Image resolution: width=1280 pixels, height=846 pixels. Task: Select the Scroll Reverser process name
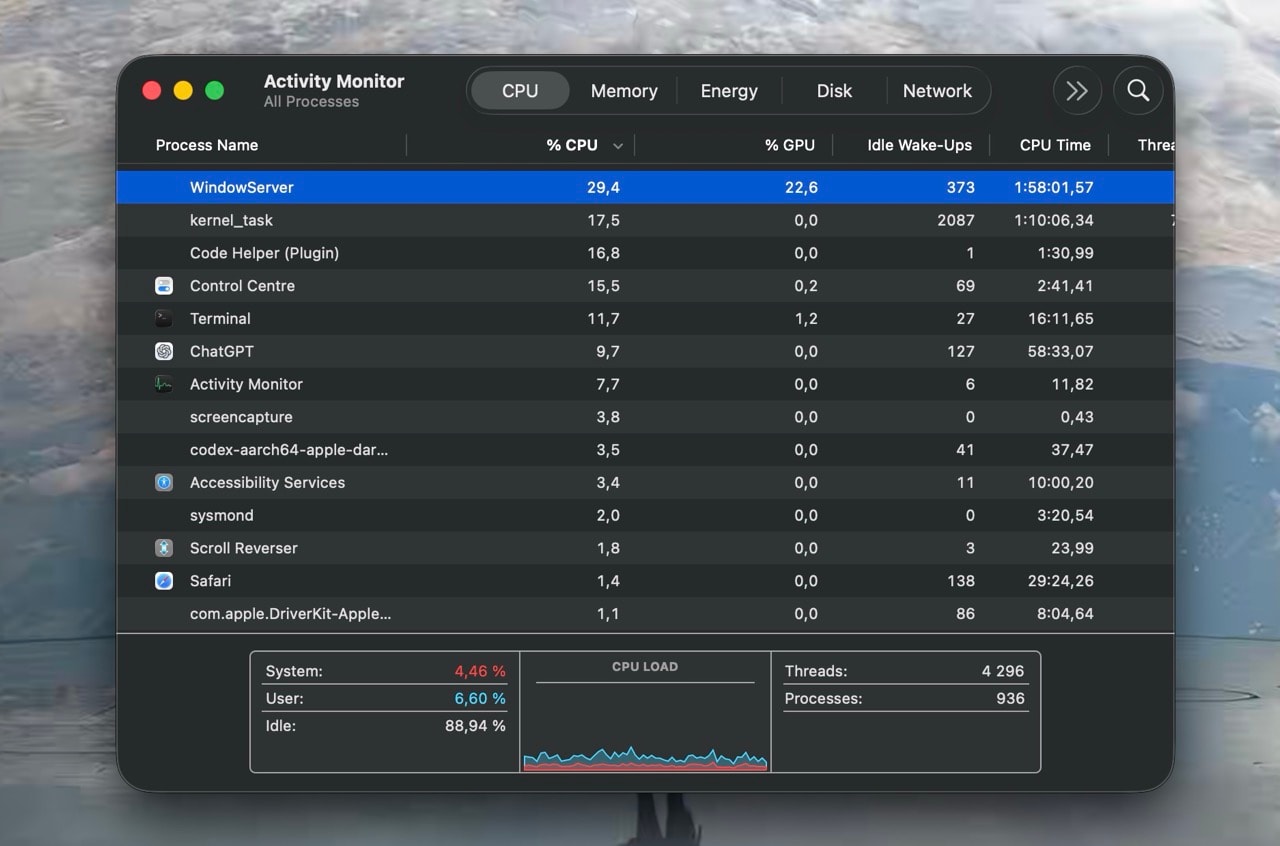pyautogui.click(x=244, y=548)
